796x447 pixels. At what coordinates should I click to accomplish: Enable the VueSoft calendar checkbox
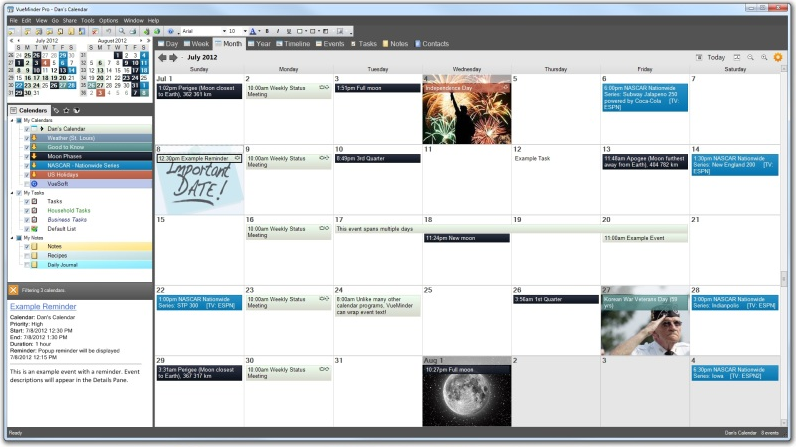pos(27,183)
